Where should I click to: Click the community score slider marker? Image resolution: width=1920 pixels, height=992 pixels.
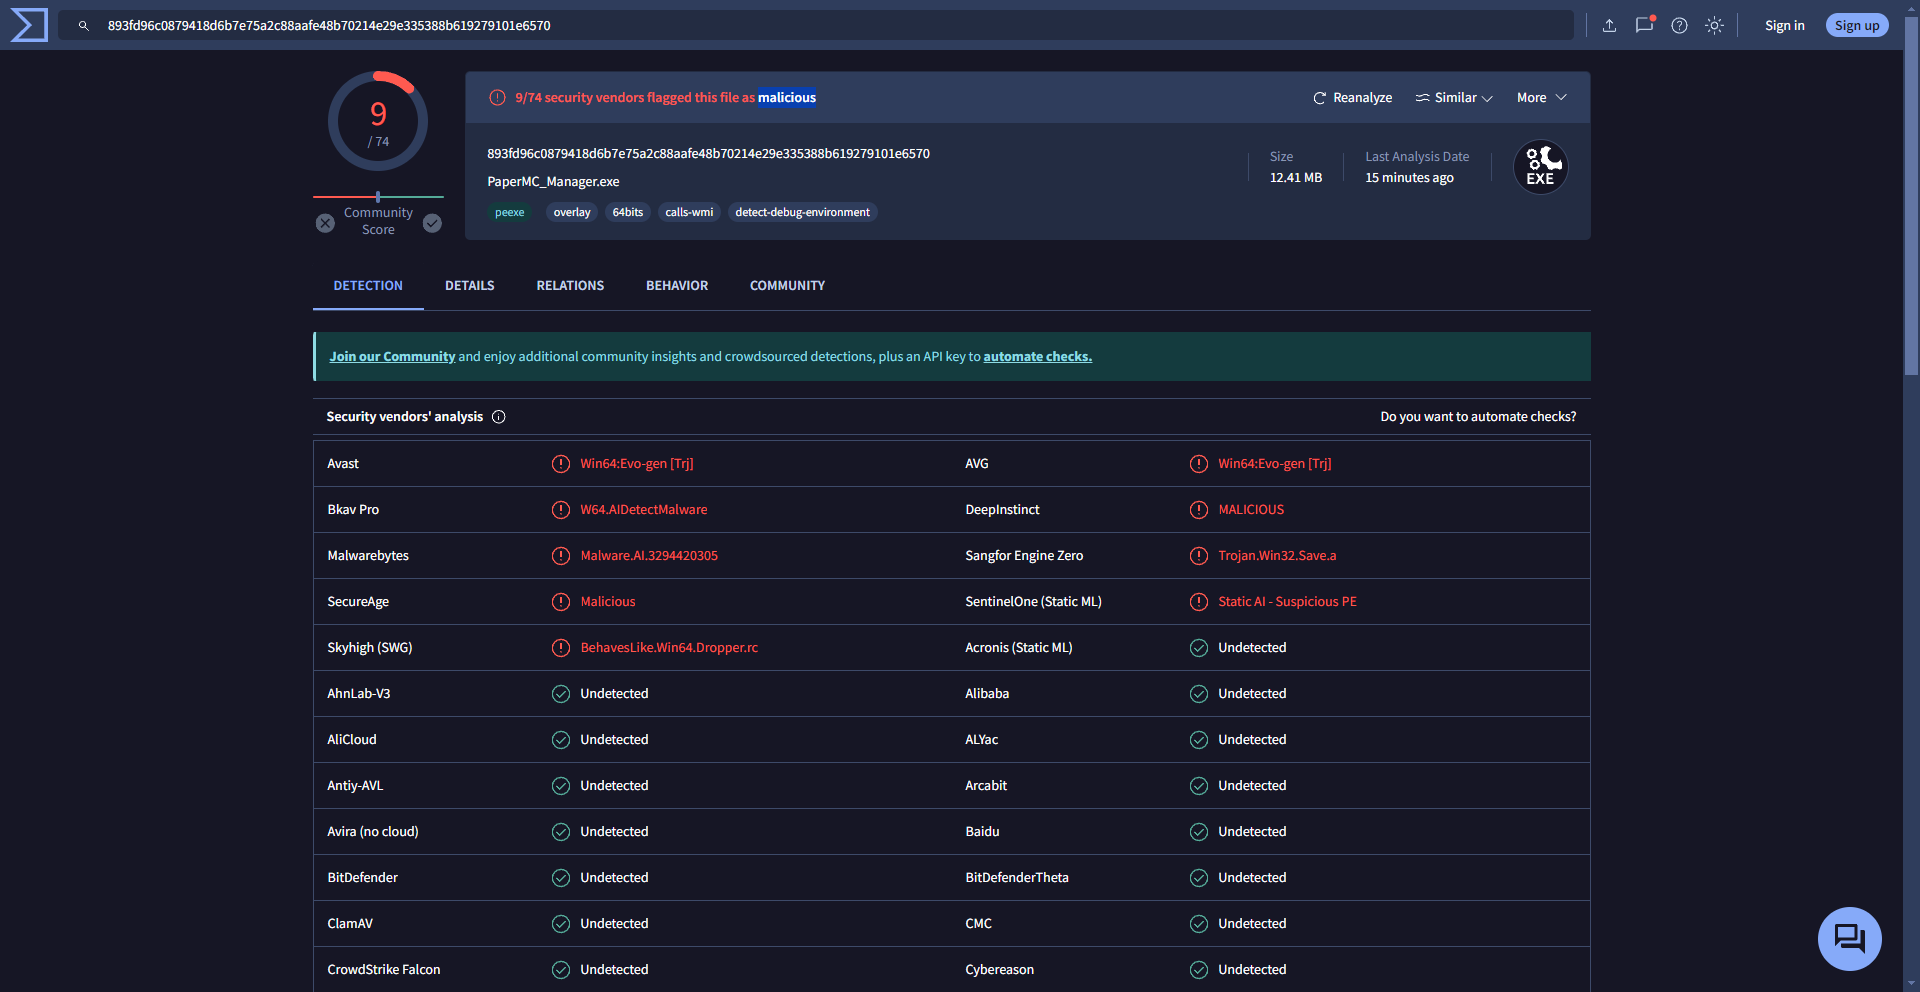point(378,197)
